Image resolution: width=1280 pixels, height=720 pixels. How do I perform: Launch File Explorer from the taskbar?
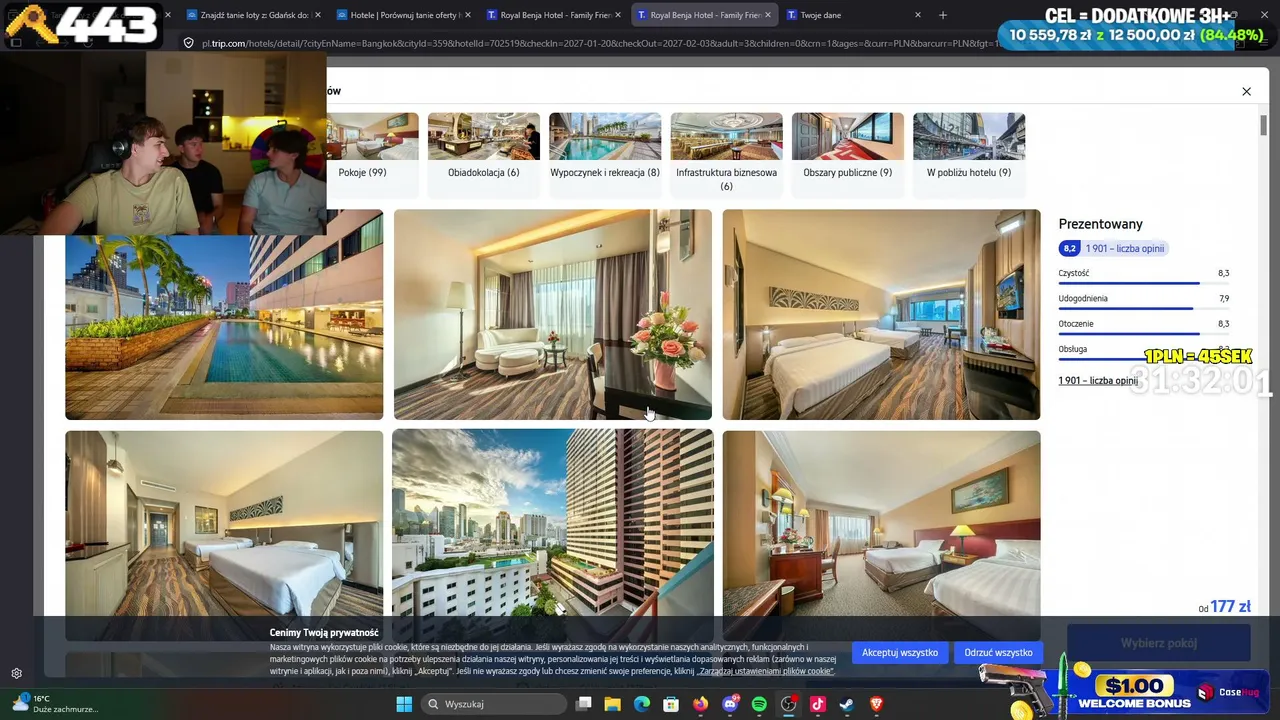click(613, 704)
